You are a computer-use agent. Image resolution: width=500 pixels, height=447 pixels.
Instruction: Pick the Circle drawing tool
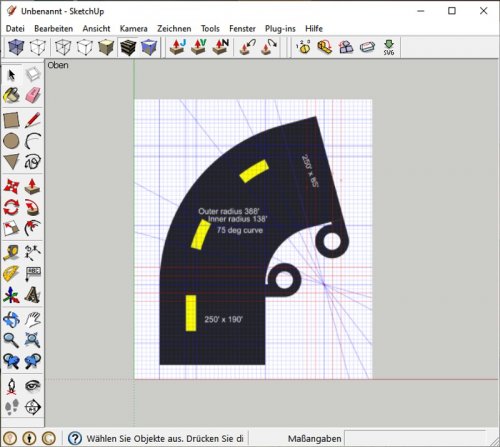pos(11,141)
